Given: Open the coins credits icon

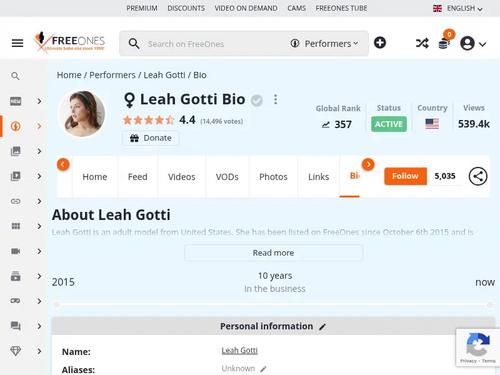Looking at the screenshot, I should pos(444,44).
